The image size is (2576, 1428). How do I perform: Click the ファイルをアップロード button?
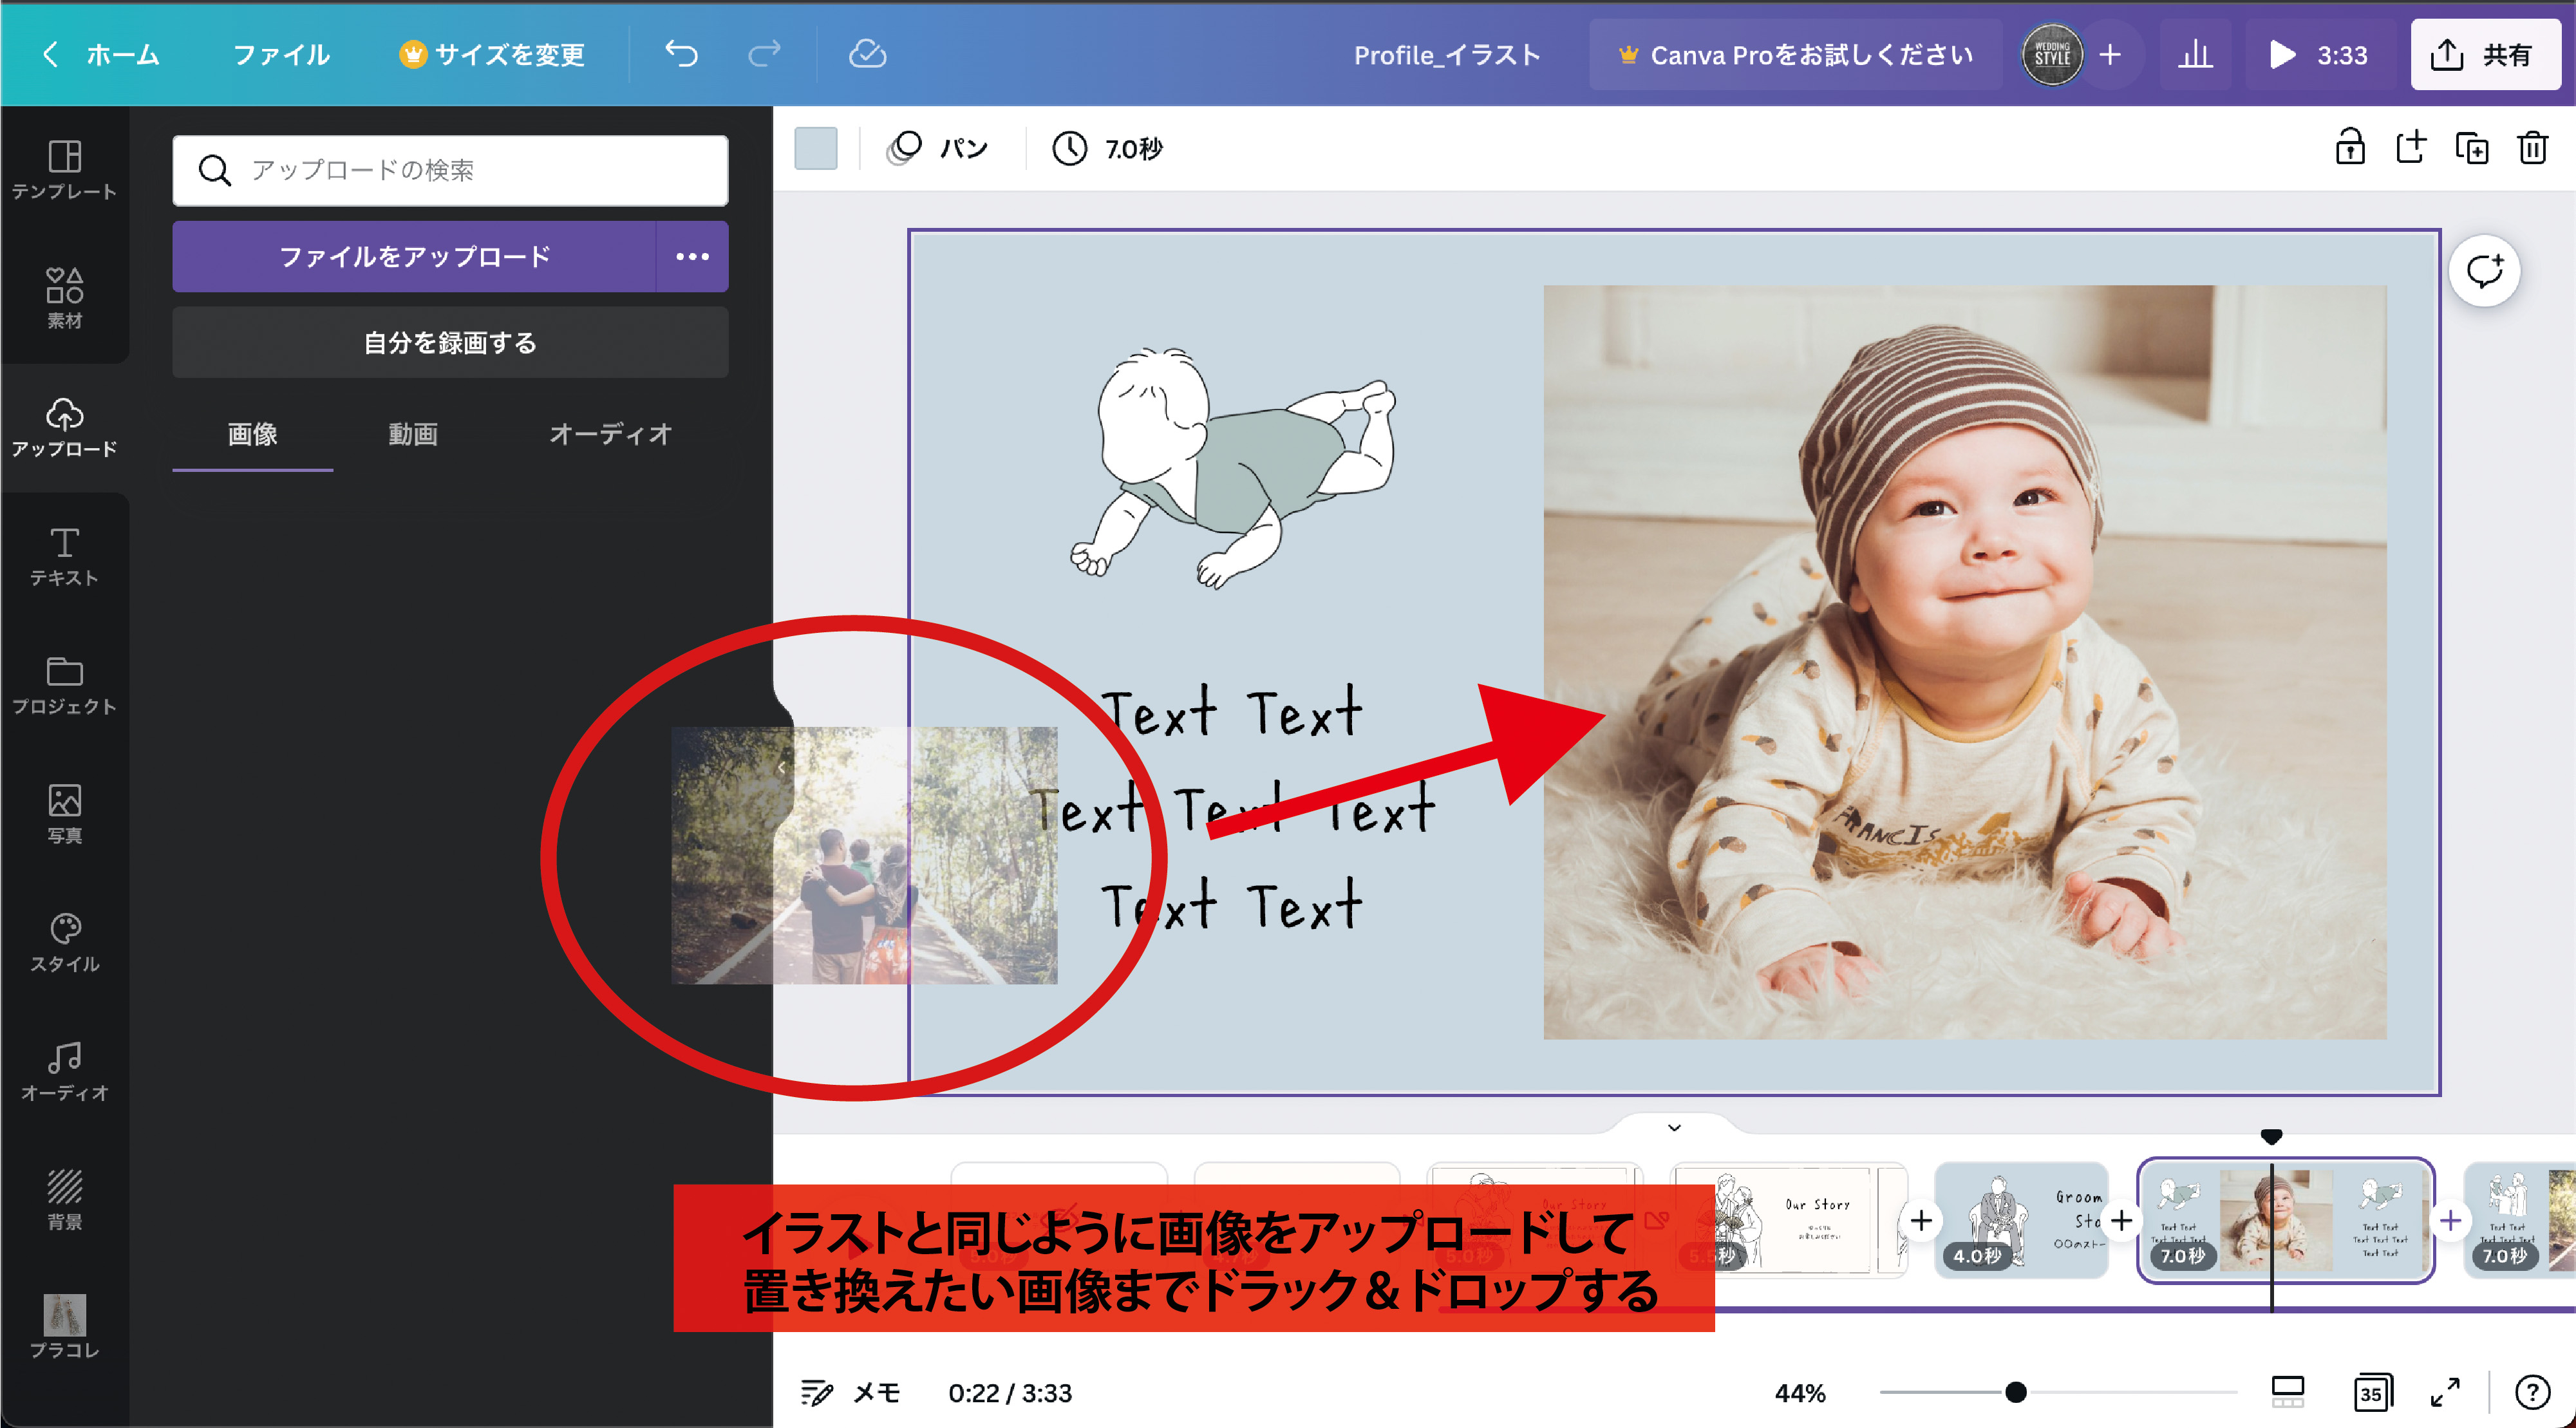pos(415,257)
